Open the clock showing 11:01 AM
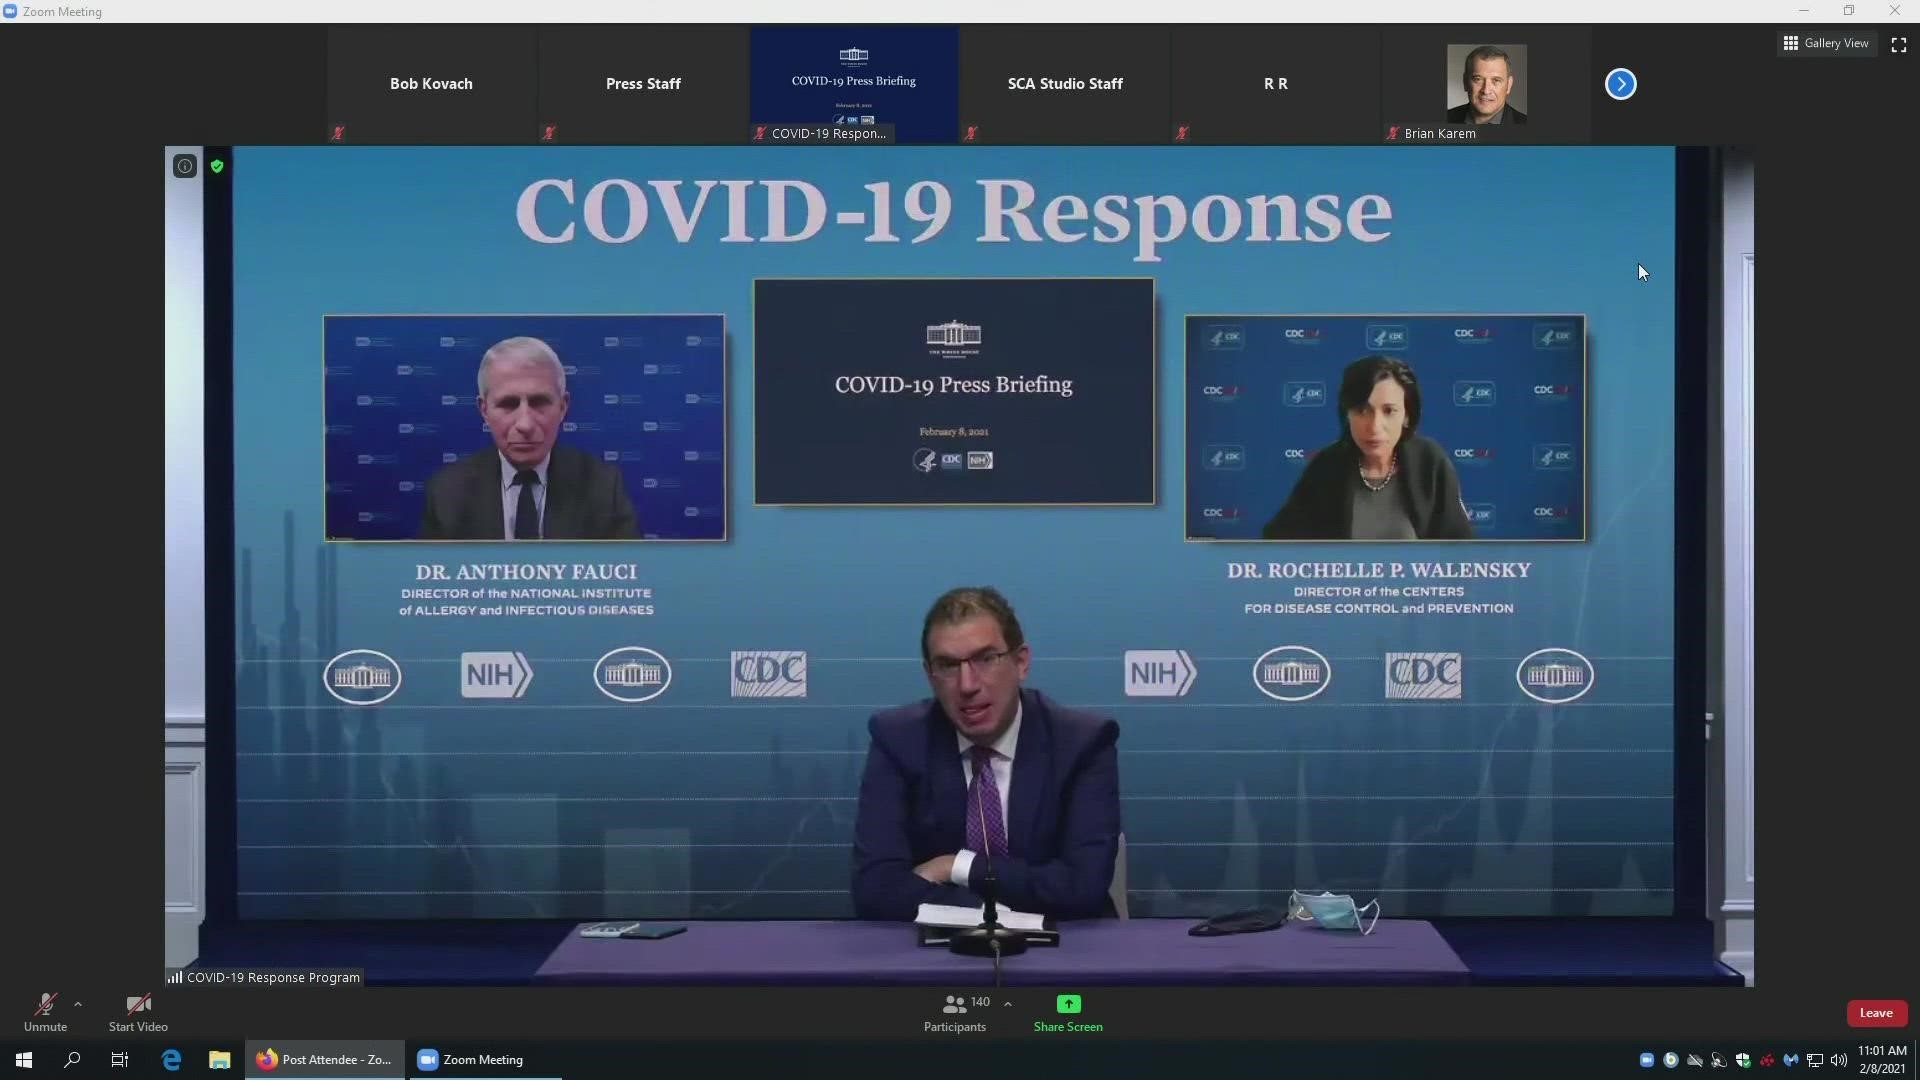Image resolution: width=1920 pixels, height=1080 pixels. point(1882,1060)
